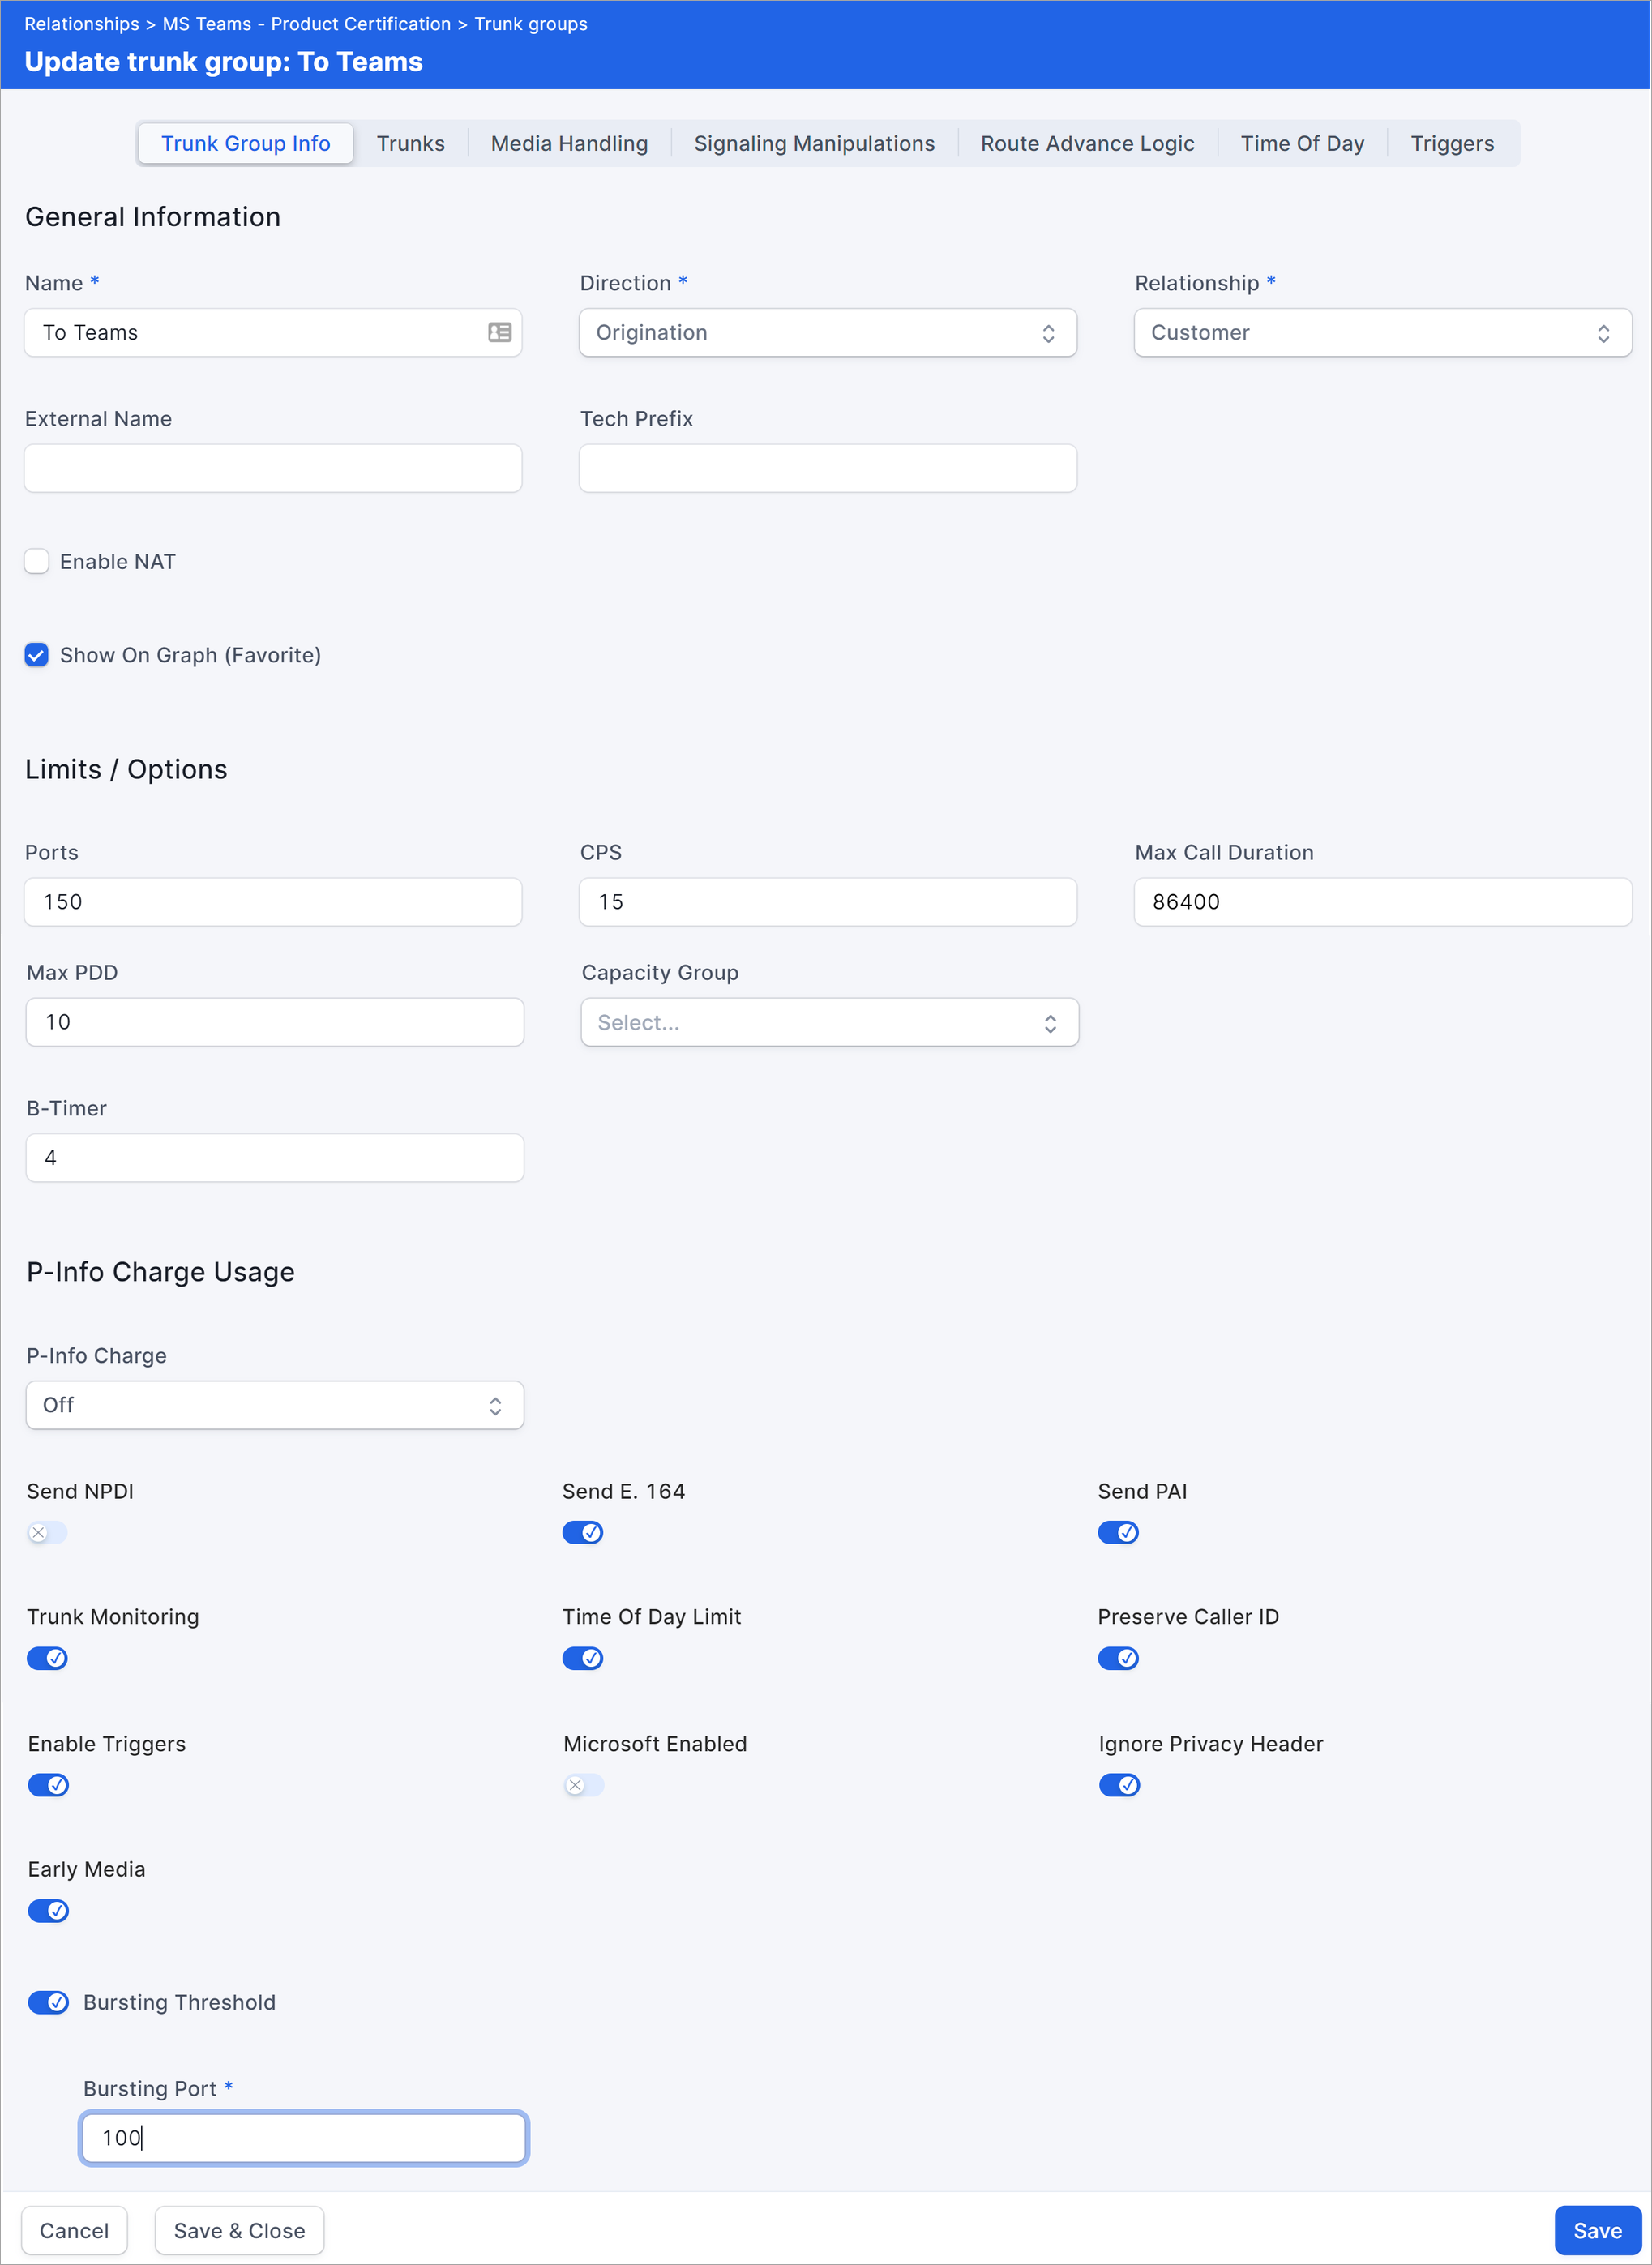Enable the Microsoft Enabled toggle

click(583, 1785)
